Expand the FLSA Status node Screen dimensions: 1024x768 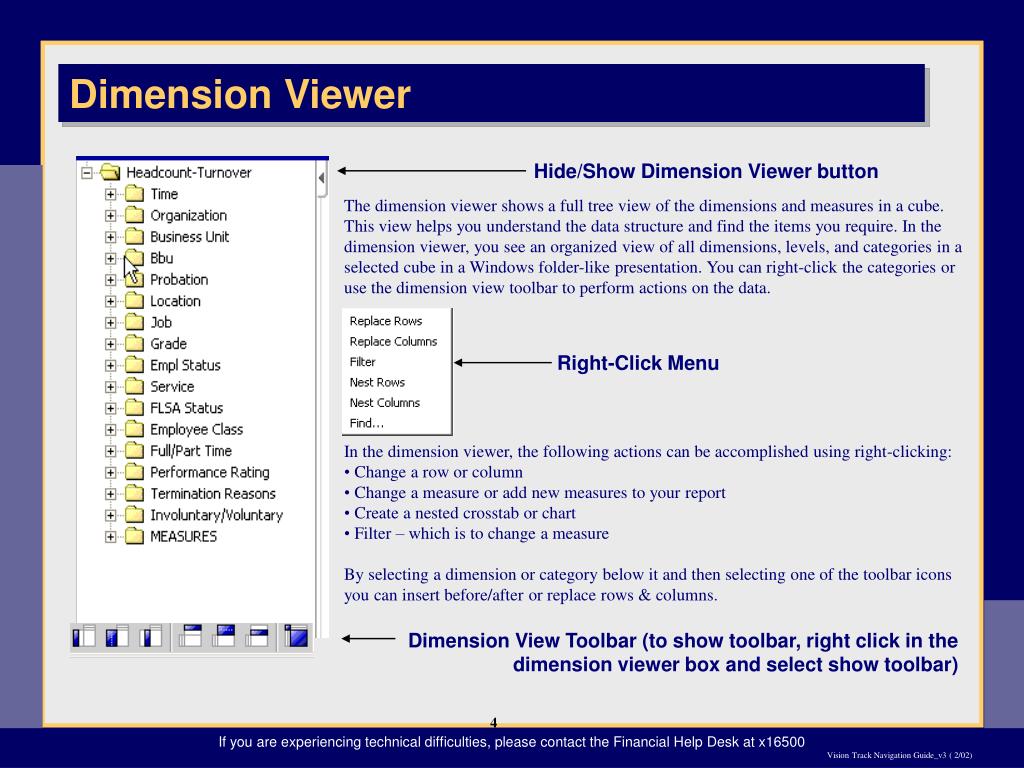[x=110, y=409]
